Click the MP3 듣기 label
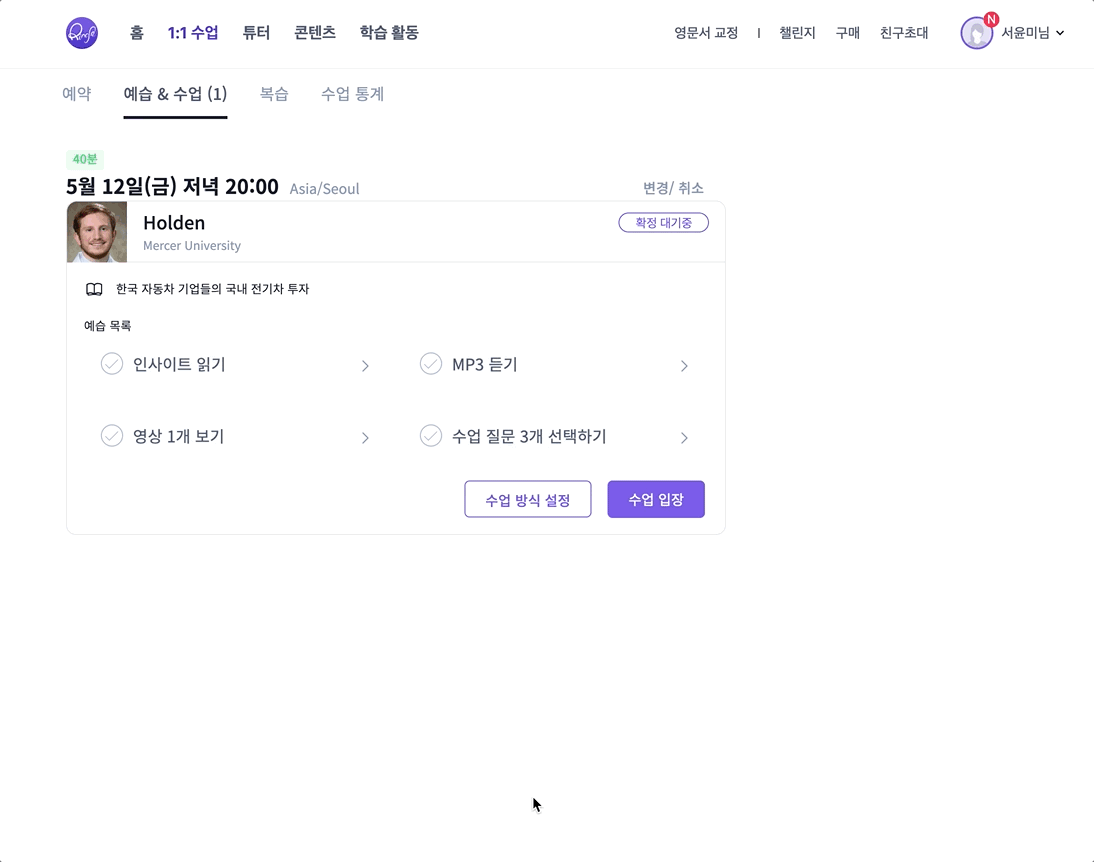Image resolution: width=1094 pixels, height=862 pixels. (485, 364)
